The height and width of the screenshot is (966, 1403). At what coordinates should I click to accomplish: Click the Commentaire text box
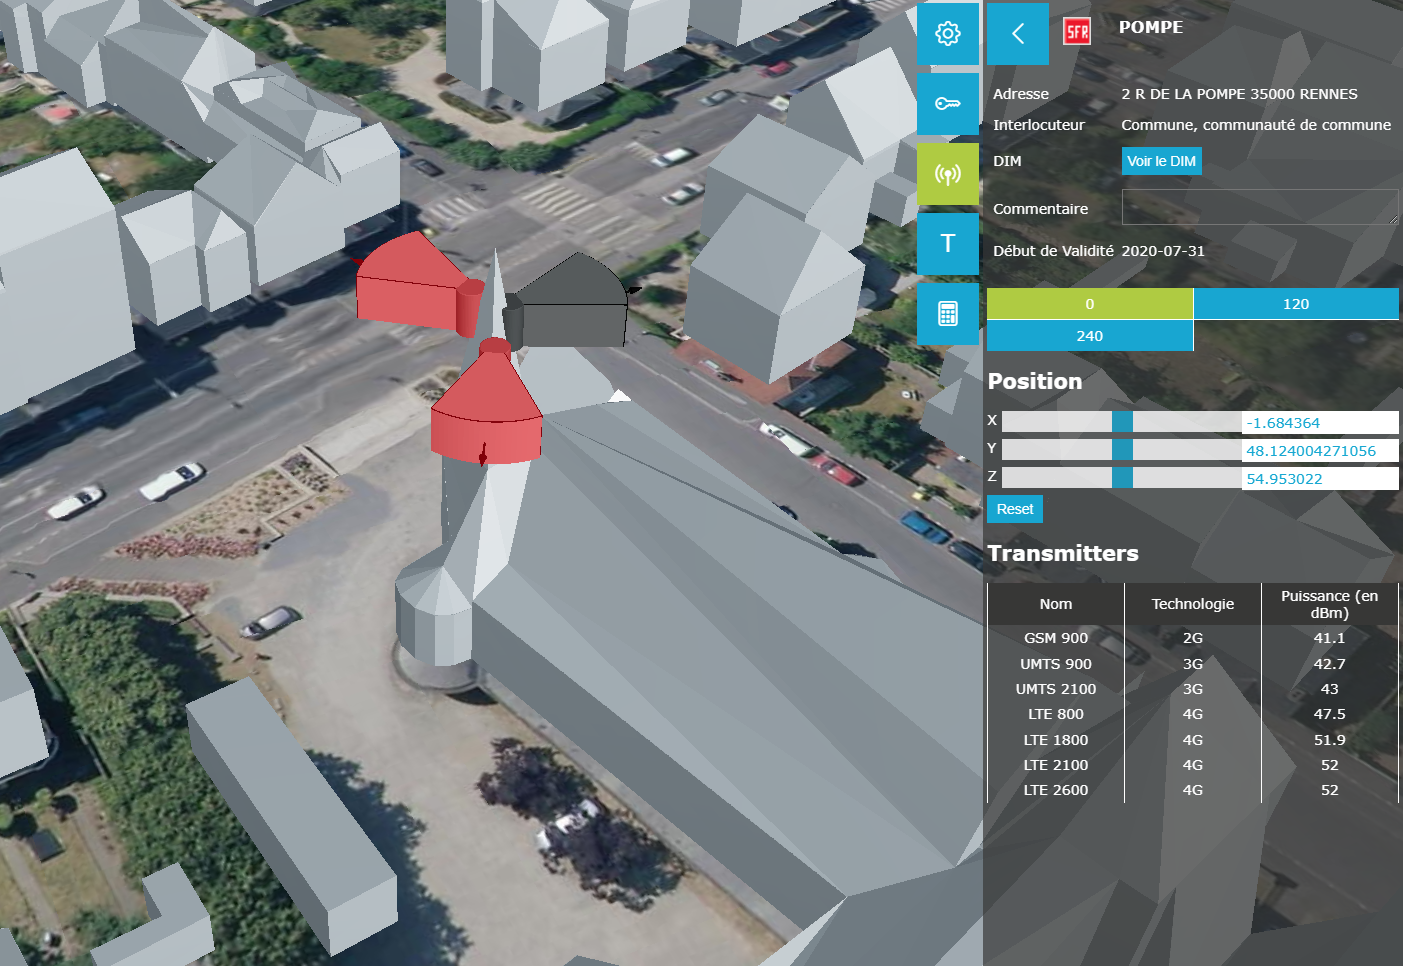click(x=1259, y=207)
